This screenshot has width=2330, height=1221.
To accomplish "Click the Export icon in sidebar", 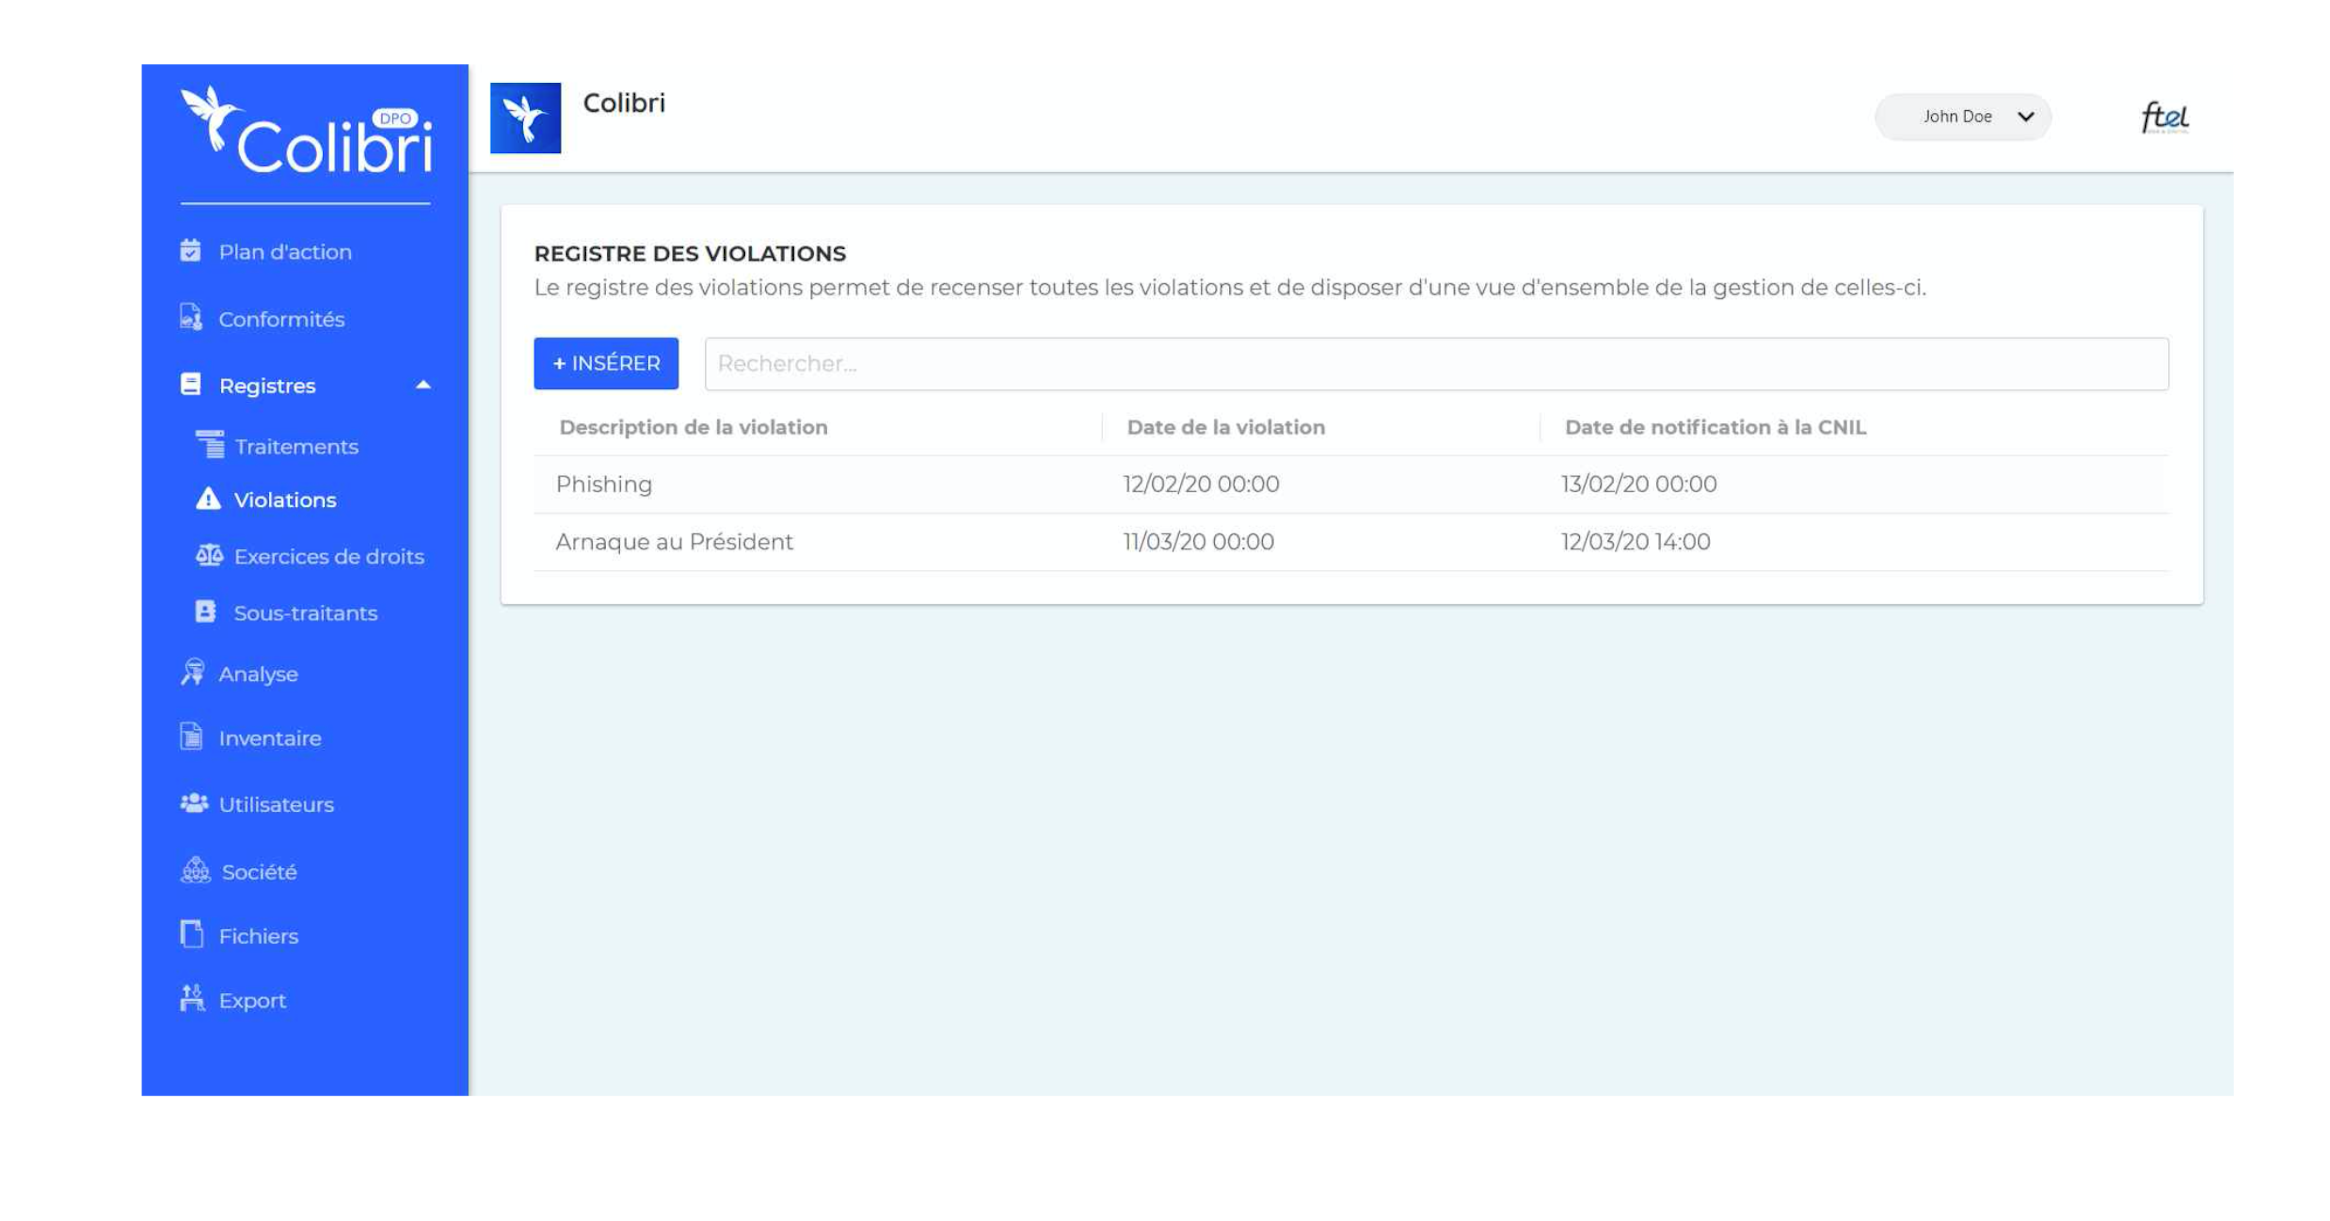I will click(192, 998).
